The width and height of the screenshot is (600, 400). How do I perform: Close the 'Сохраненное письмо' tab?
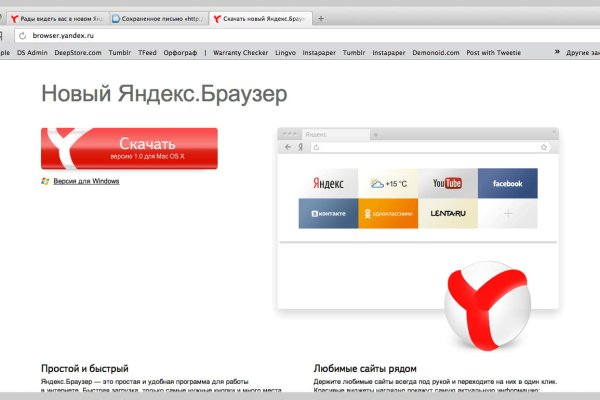(203, 18)
